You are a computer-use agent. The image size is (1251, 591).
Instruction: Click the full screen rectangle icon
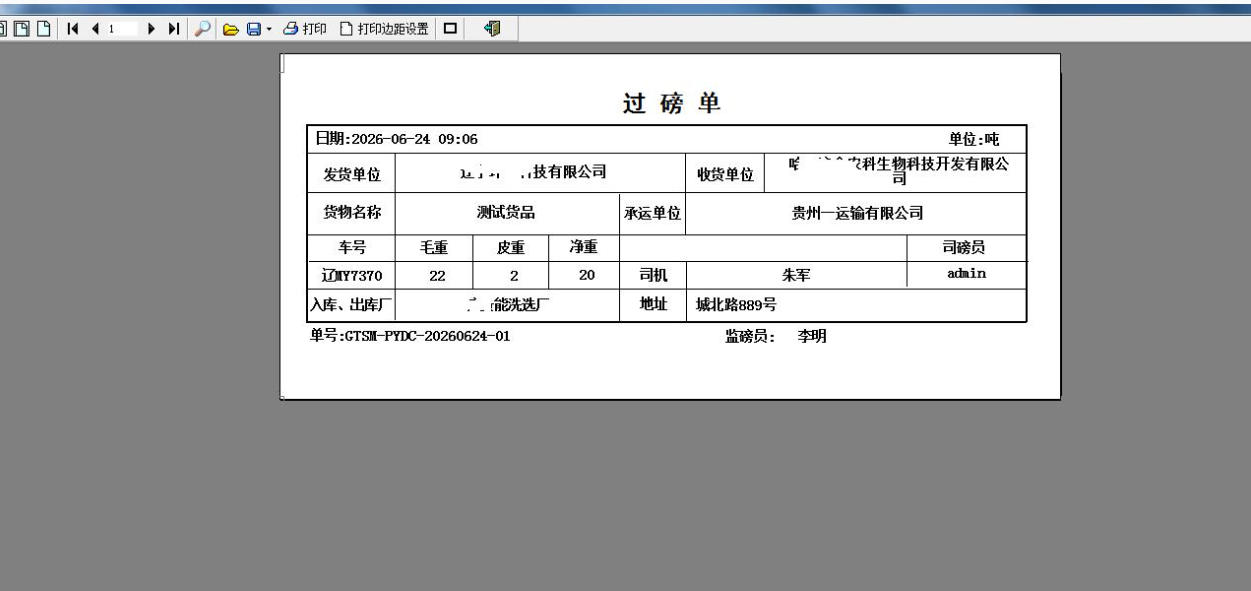tap(450, 30)
